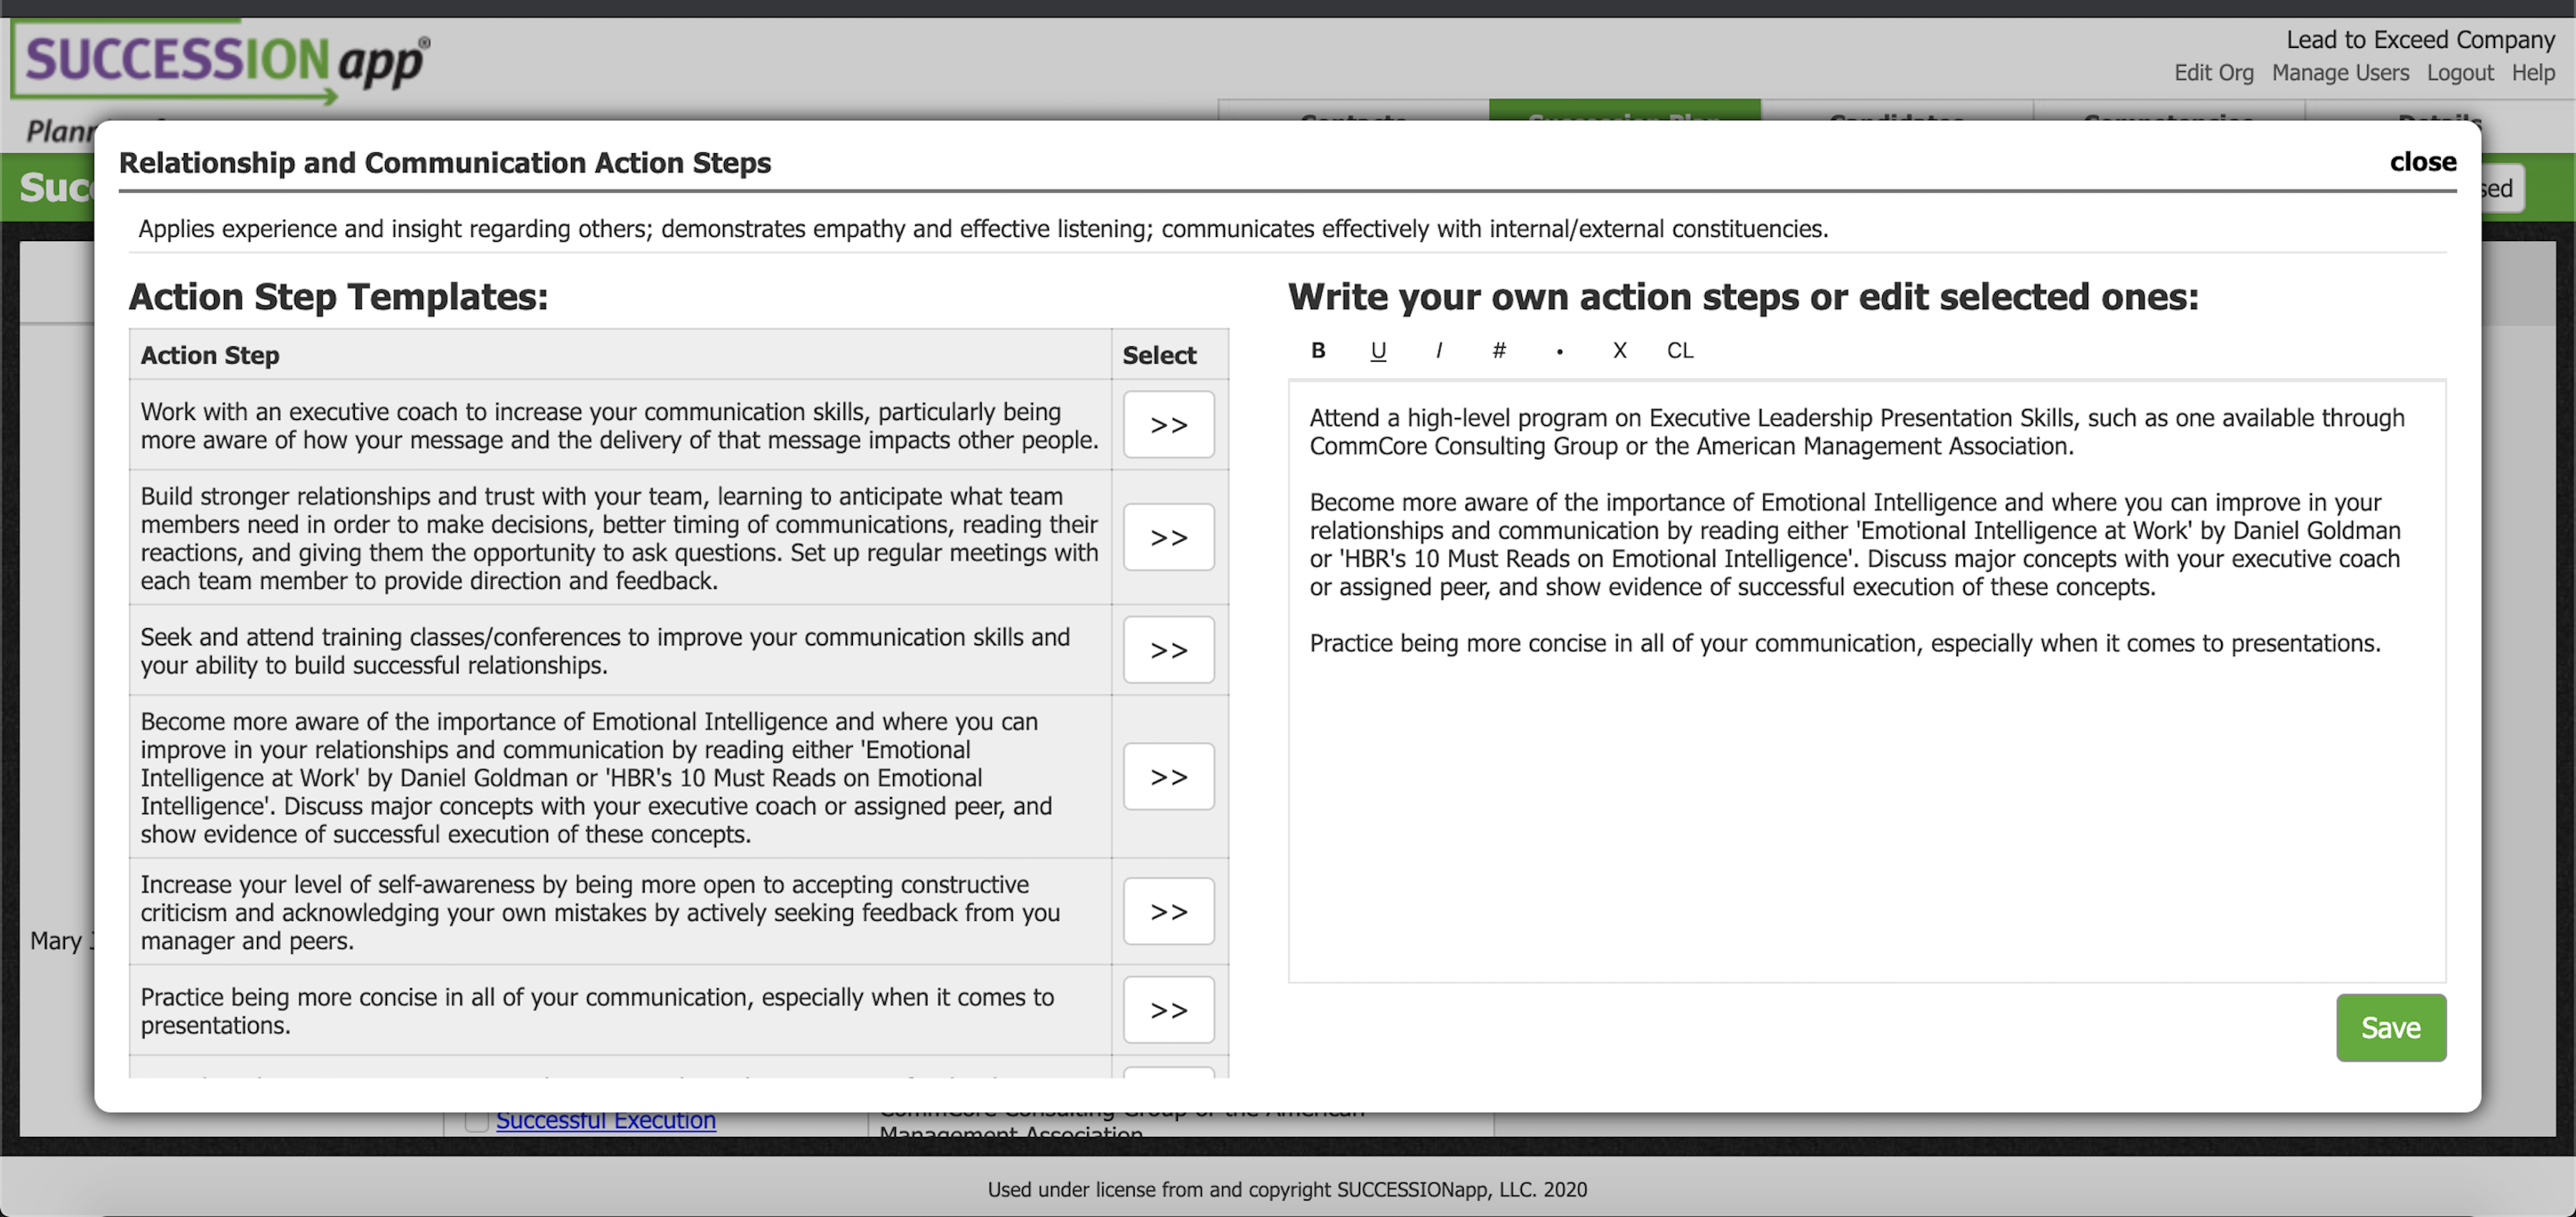Apply italic formatting with the I button
The image size is (2576, 1217).
(1438, 350)
